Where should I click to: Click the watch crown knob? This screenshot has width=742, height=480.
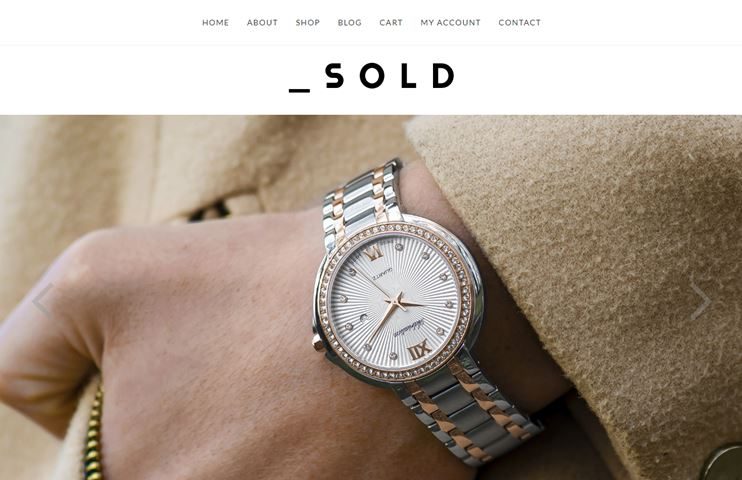(x=318, y=343)
